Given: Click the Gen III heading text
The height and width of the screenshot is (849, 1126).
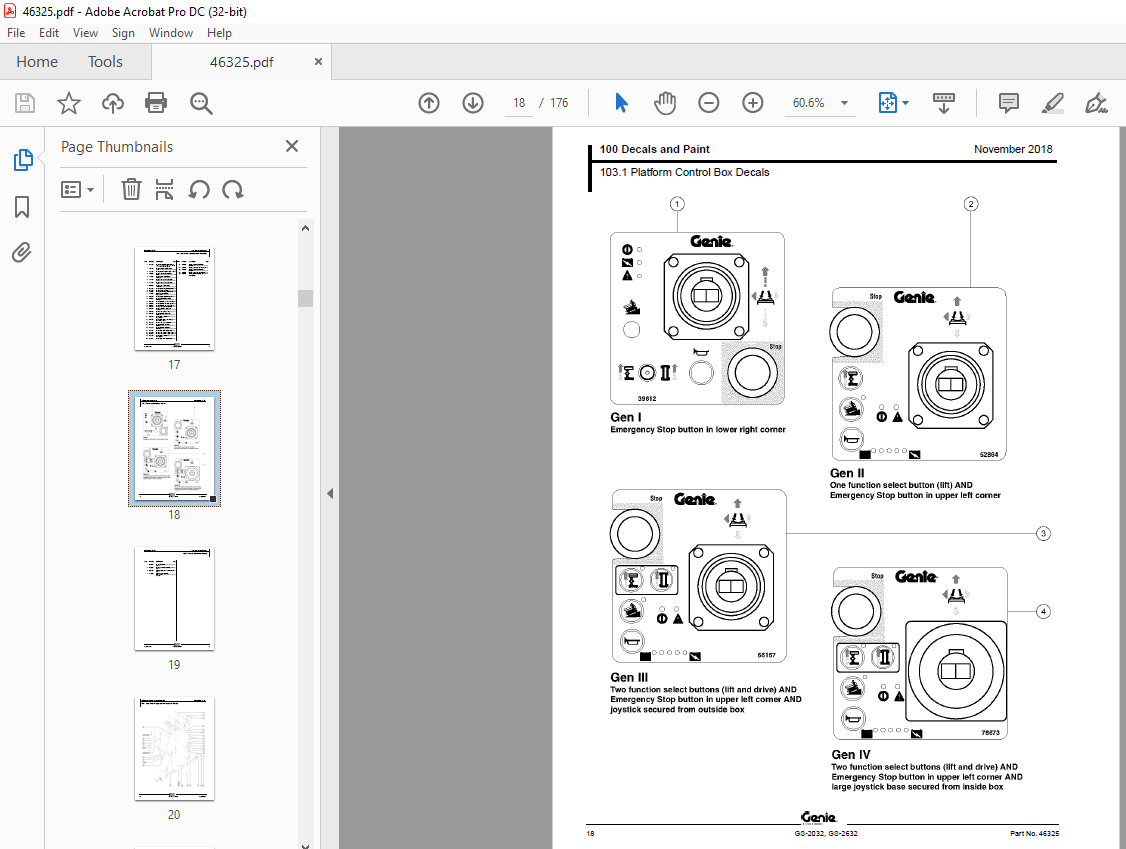Looking at the screenshot, I should coord(628,677).
